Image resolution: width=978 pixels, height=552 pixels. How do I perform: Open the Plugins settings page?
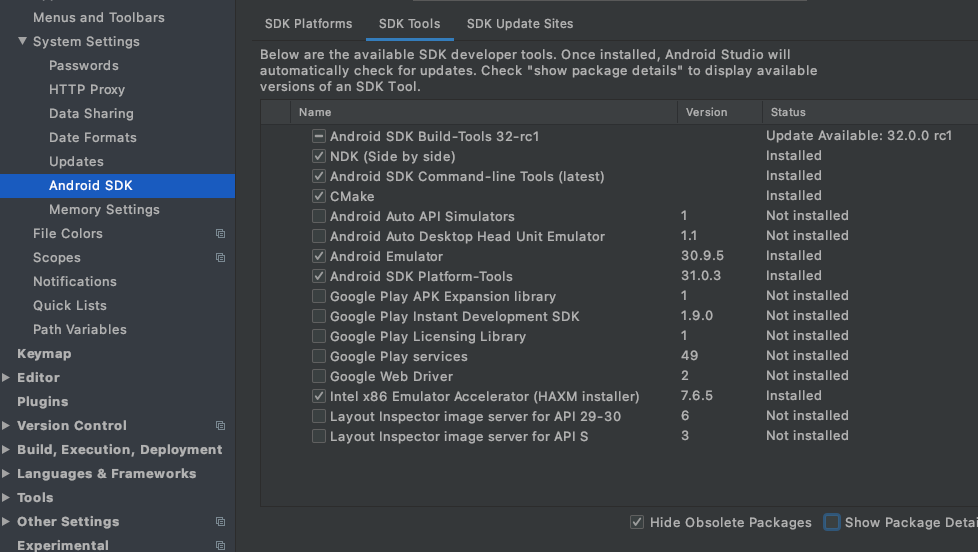42,402
